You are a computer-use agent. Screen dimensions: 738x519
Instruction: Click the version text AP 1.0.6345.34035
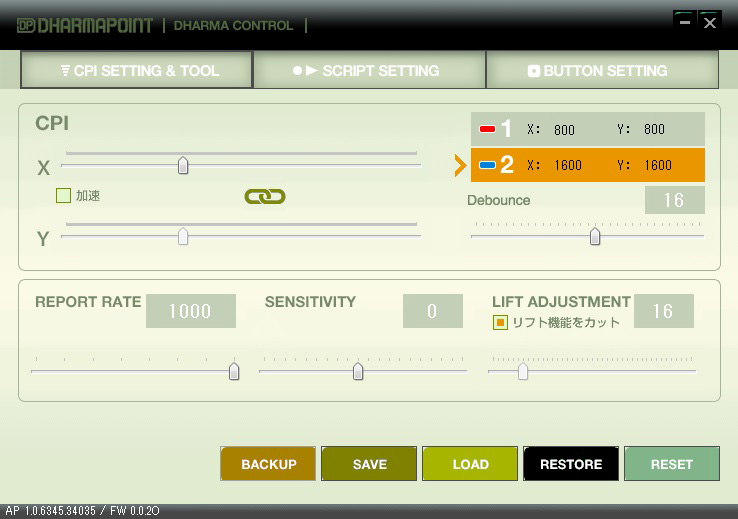coord(50,511)
